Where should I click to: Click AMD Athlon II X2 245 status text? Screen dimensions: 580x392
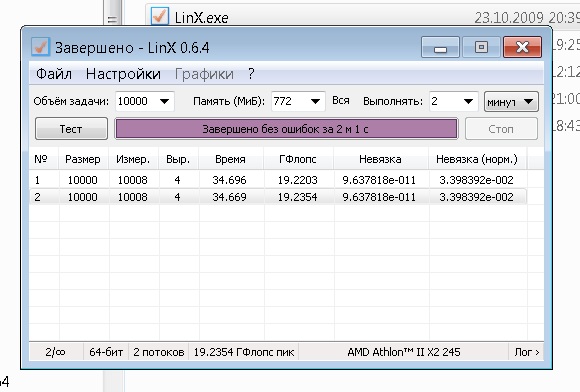pos(404,352)
